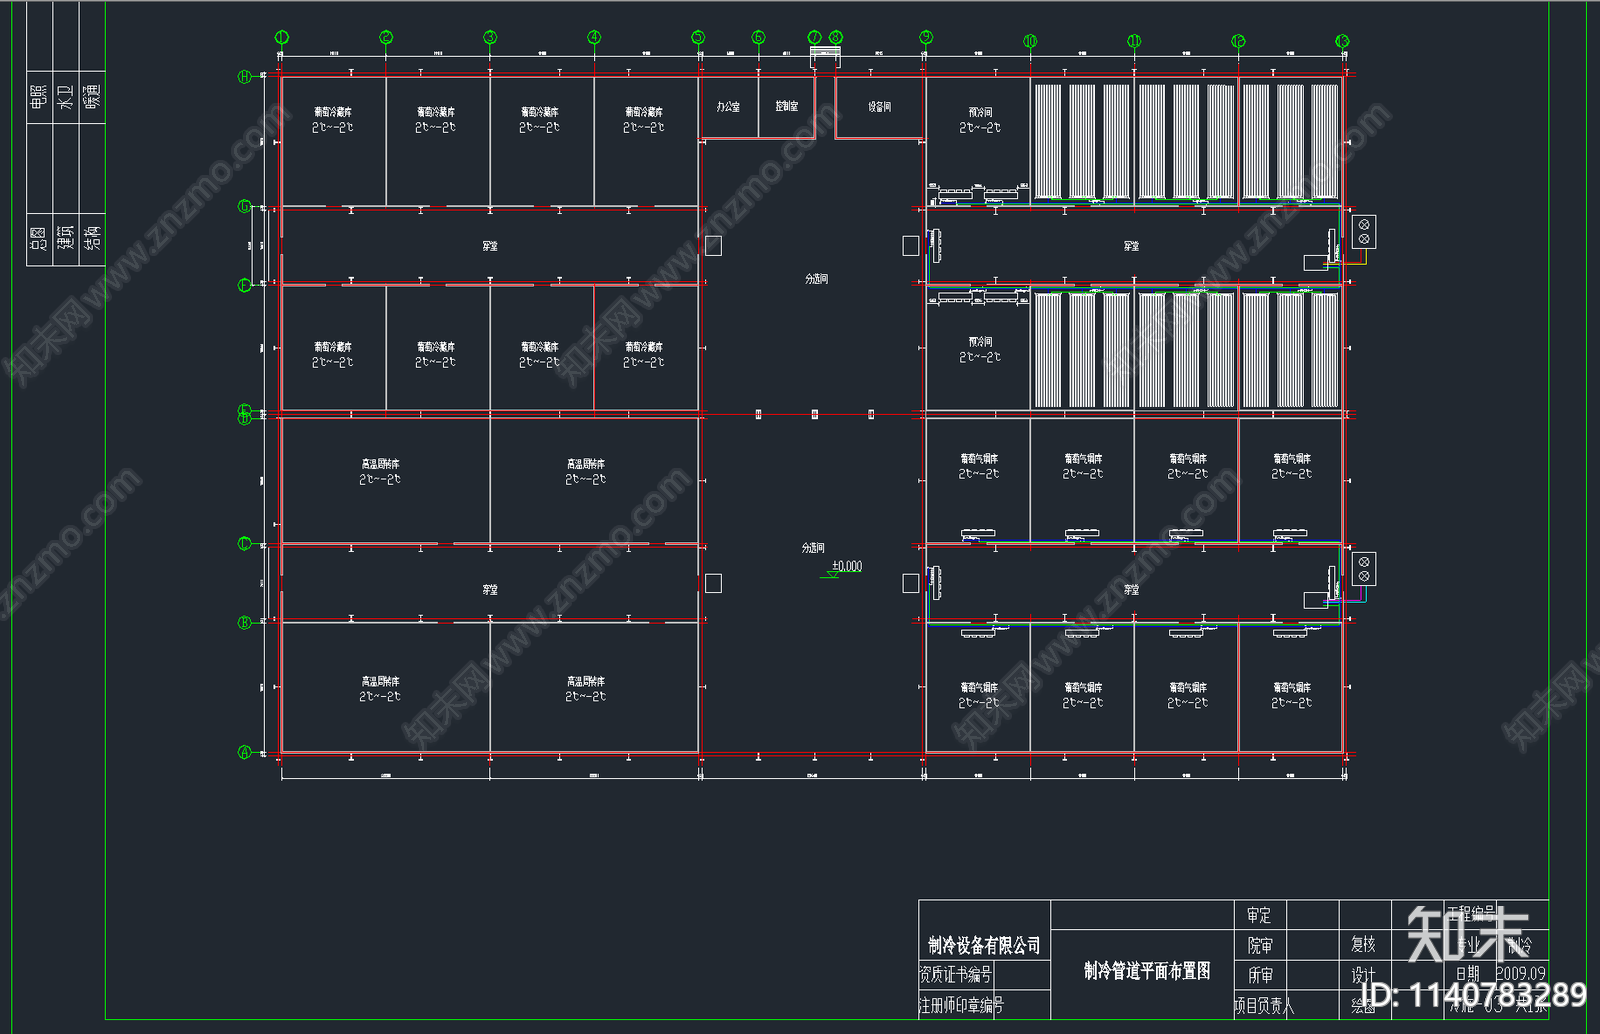This screenshot has width=1600, height=1034.
Task: Select the 2009.09 date value
Action: click(x=1521, y=973)
